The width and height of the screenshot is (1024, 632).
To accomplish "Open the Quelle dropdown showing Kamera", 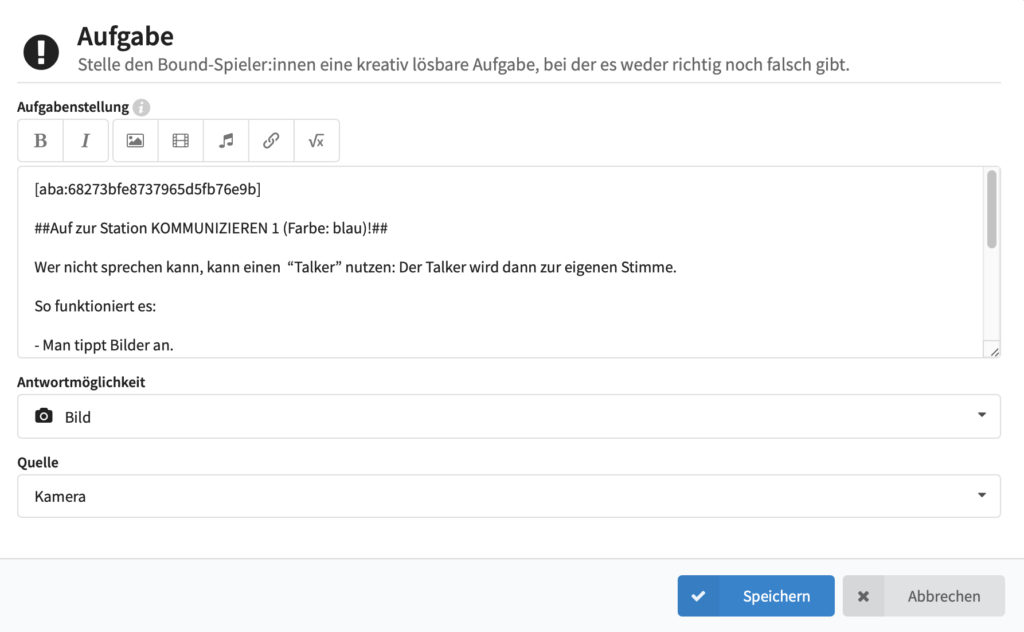I will (508, 496).
